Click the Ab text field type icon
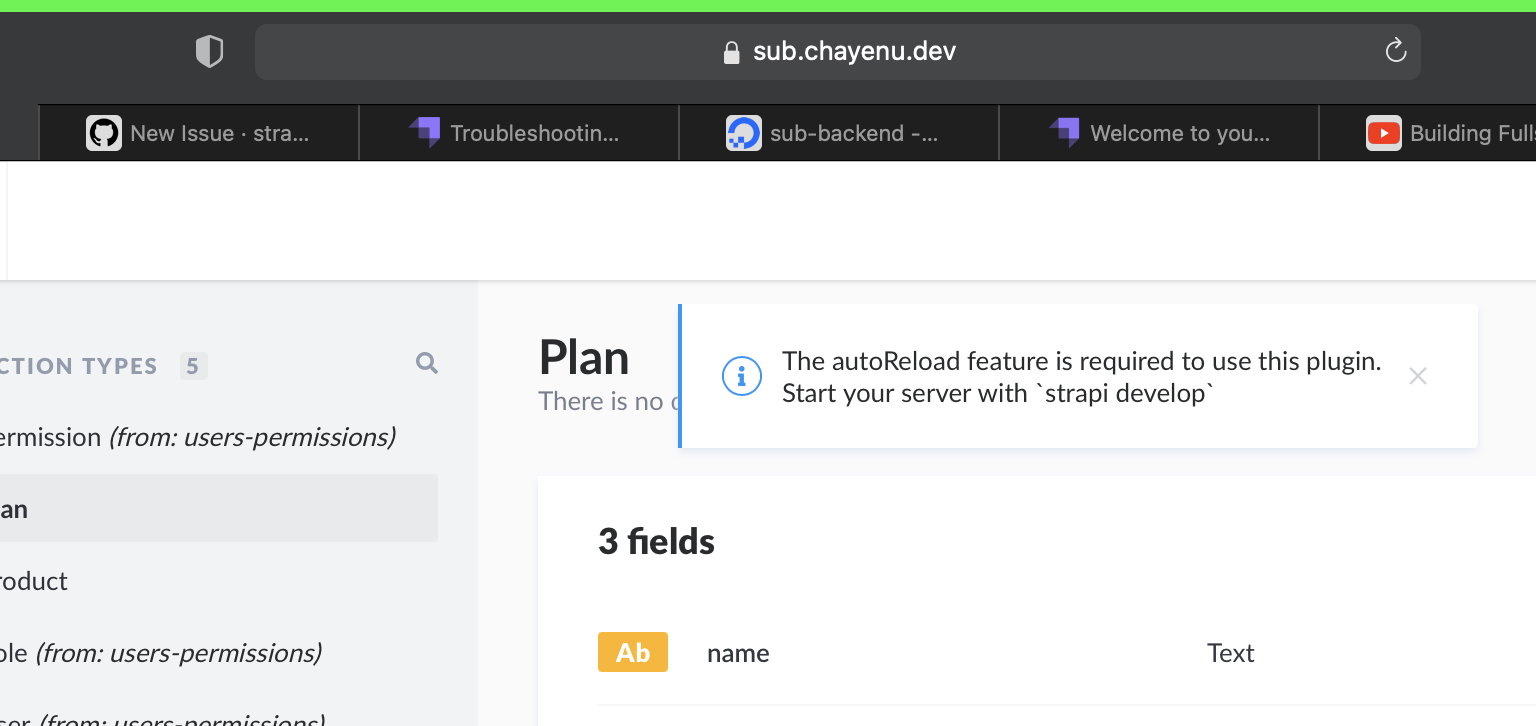Viewport: 1536px width, 726px height. (633, 652)
